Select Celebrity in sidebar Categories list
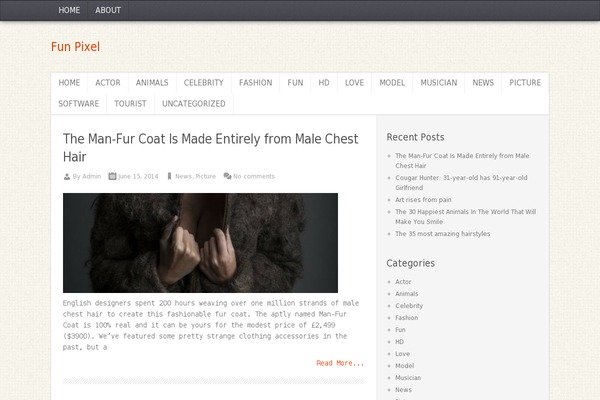600x400 pixels. 409,306
